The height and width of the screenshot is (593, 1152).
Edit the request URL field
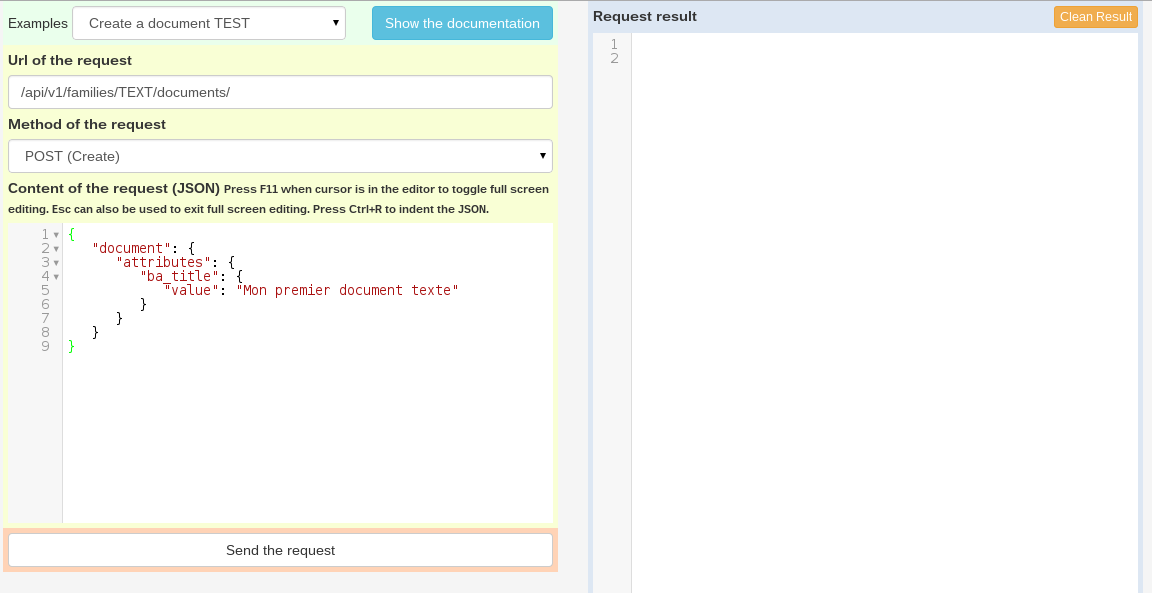[280, 92]
